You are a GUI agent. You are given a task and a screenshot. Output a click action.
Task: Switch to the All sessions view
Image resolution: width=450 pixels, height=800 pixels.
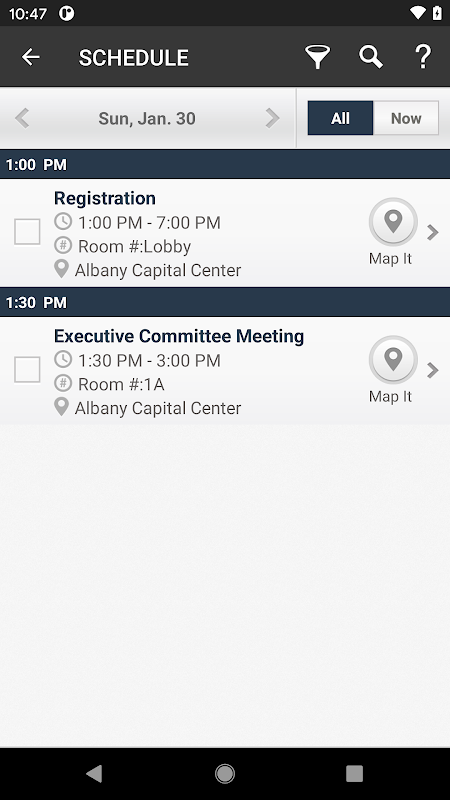pos(340,118)
